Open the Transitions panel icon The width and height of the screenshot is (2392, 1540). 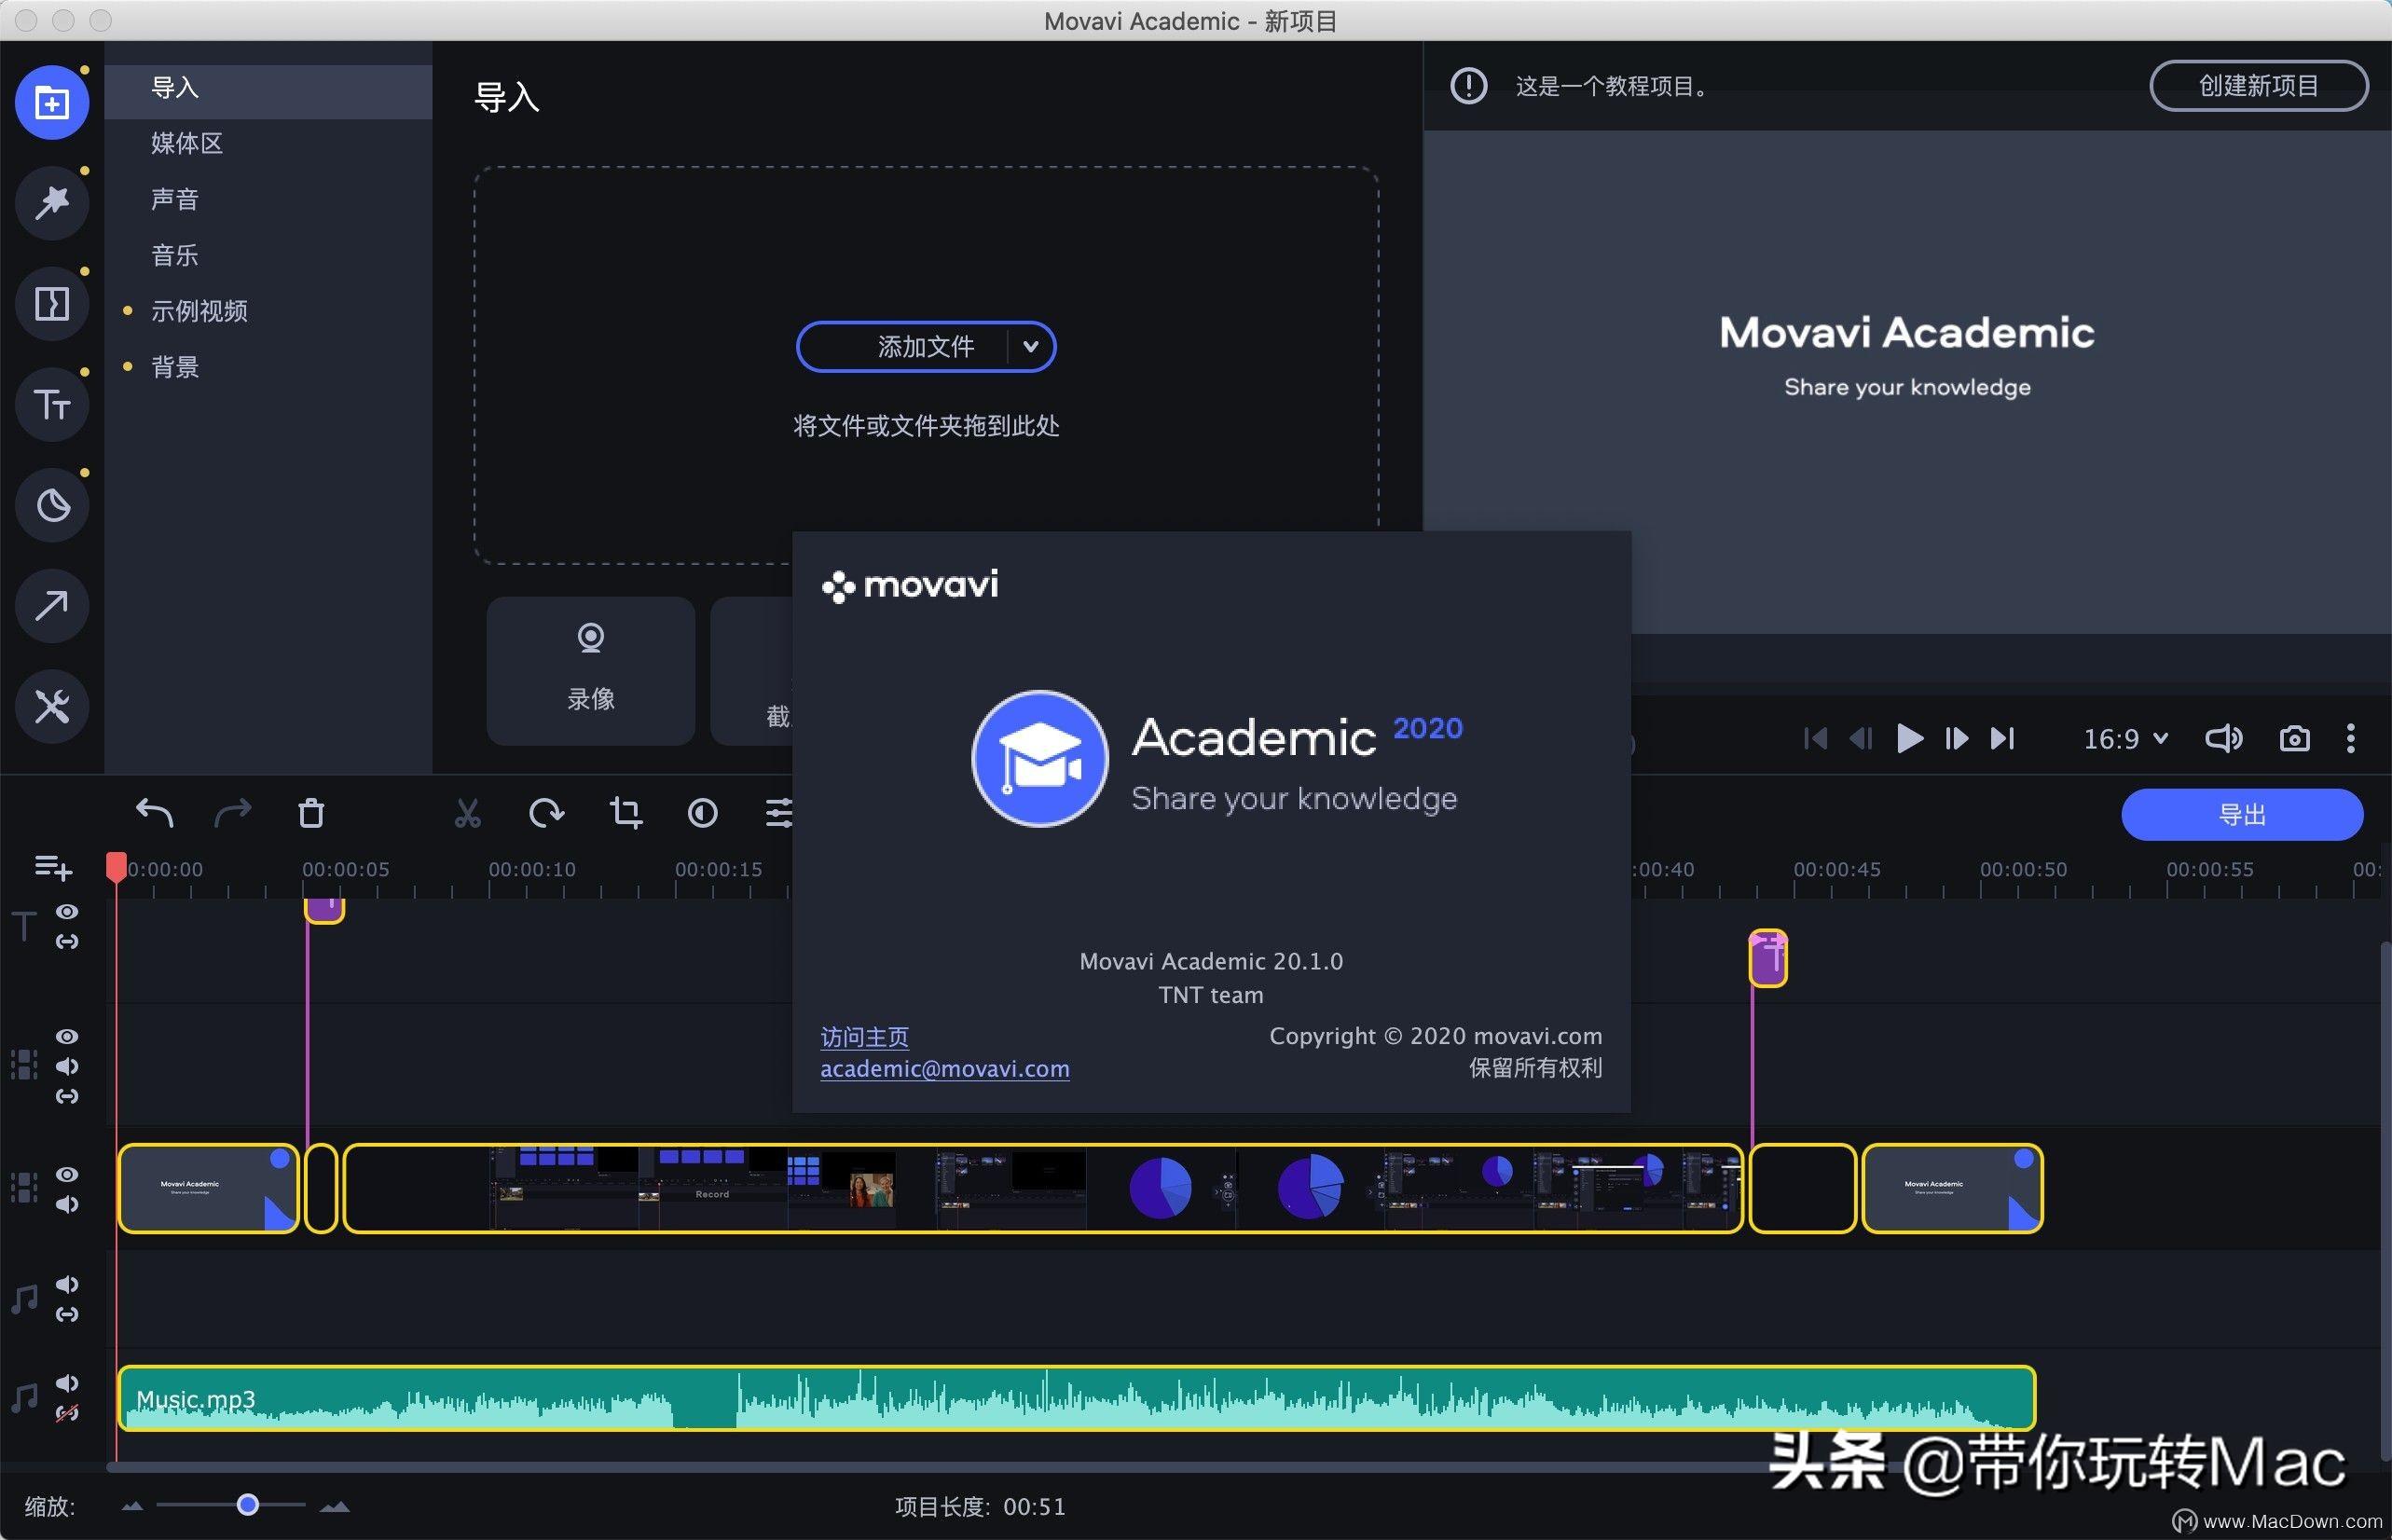(52, 304)
